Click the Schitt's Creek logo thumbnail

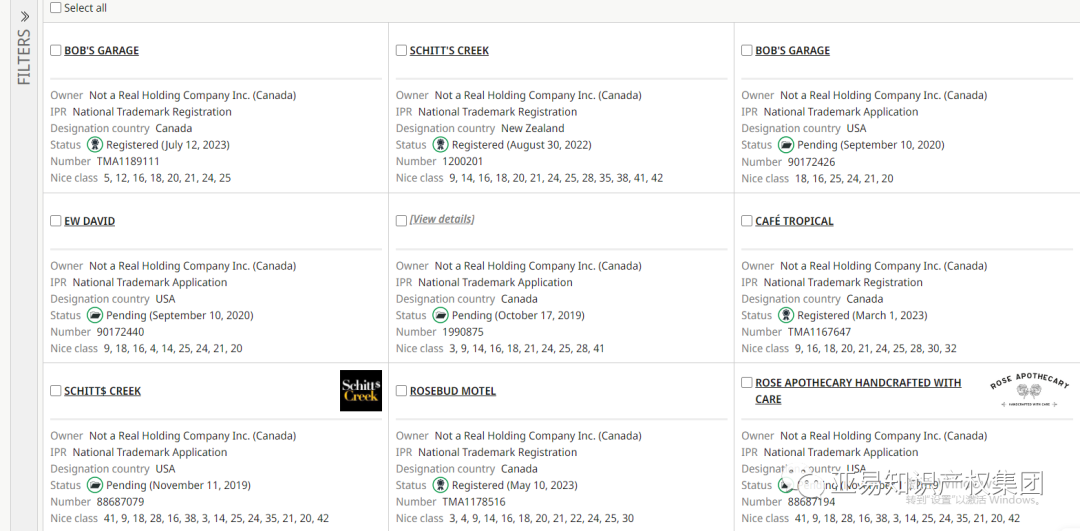[361, 391]
